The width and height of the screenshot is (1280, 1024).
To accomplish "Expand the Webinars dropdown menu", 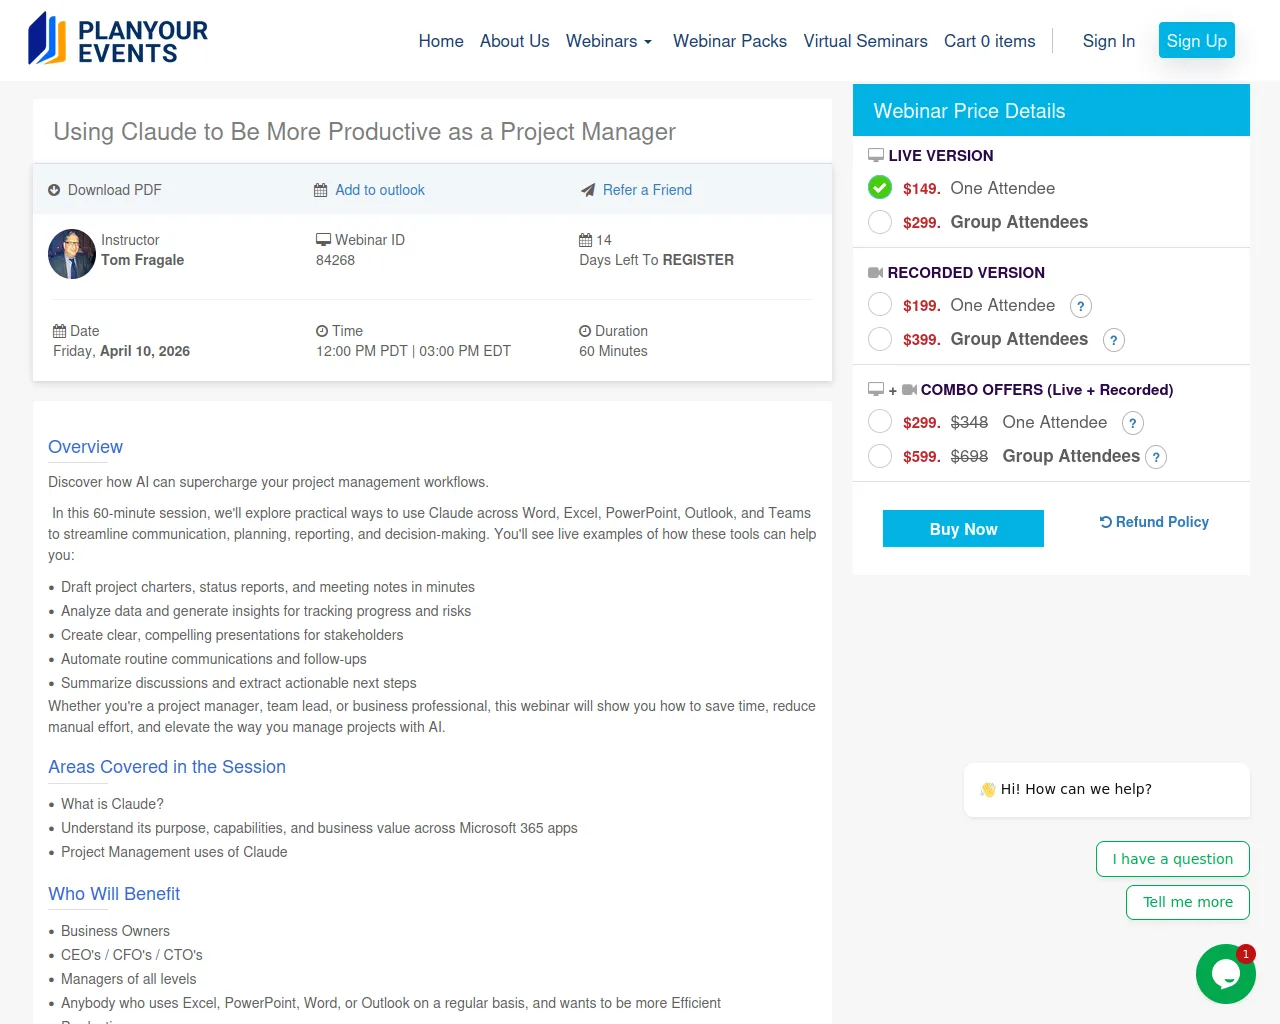I will (608, 41).
